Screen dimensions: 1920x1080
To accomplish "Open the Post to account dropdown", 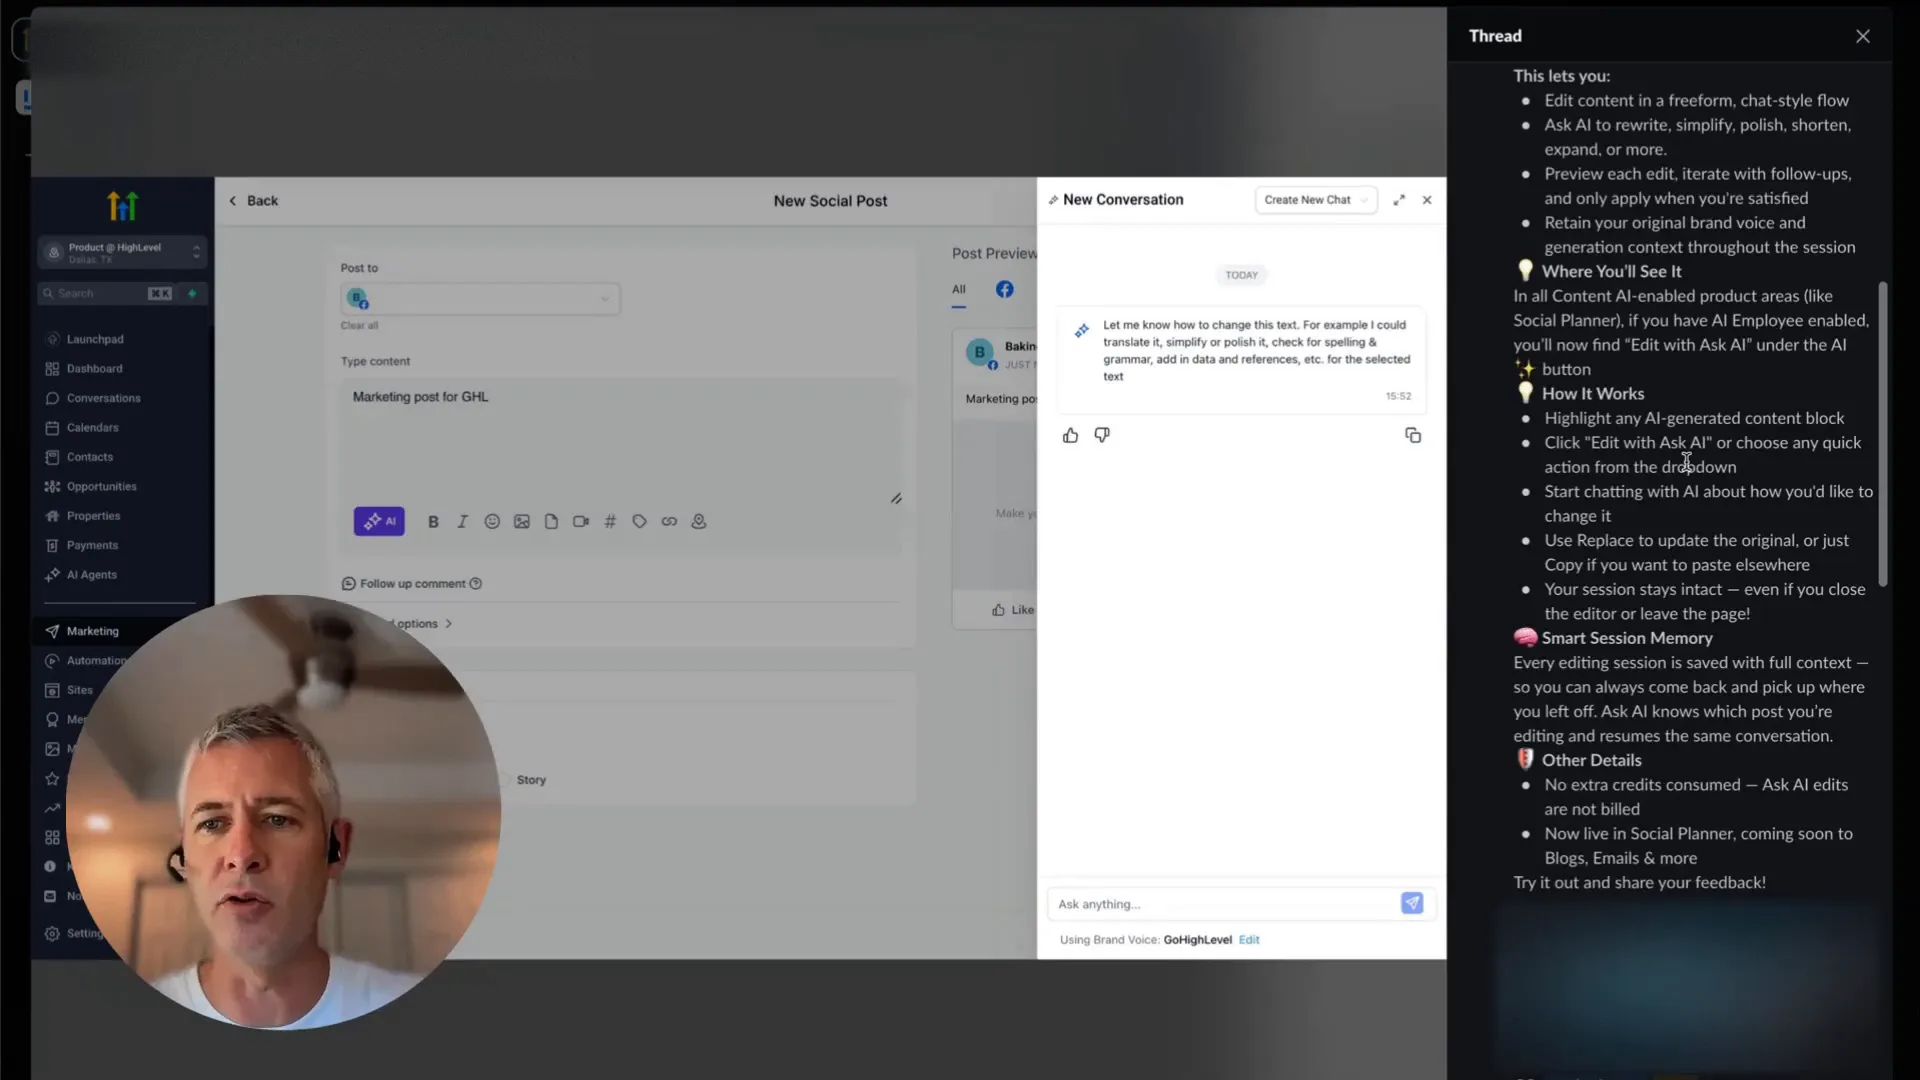I will pos(480,299).
